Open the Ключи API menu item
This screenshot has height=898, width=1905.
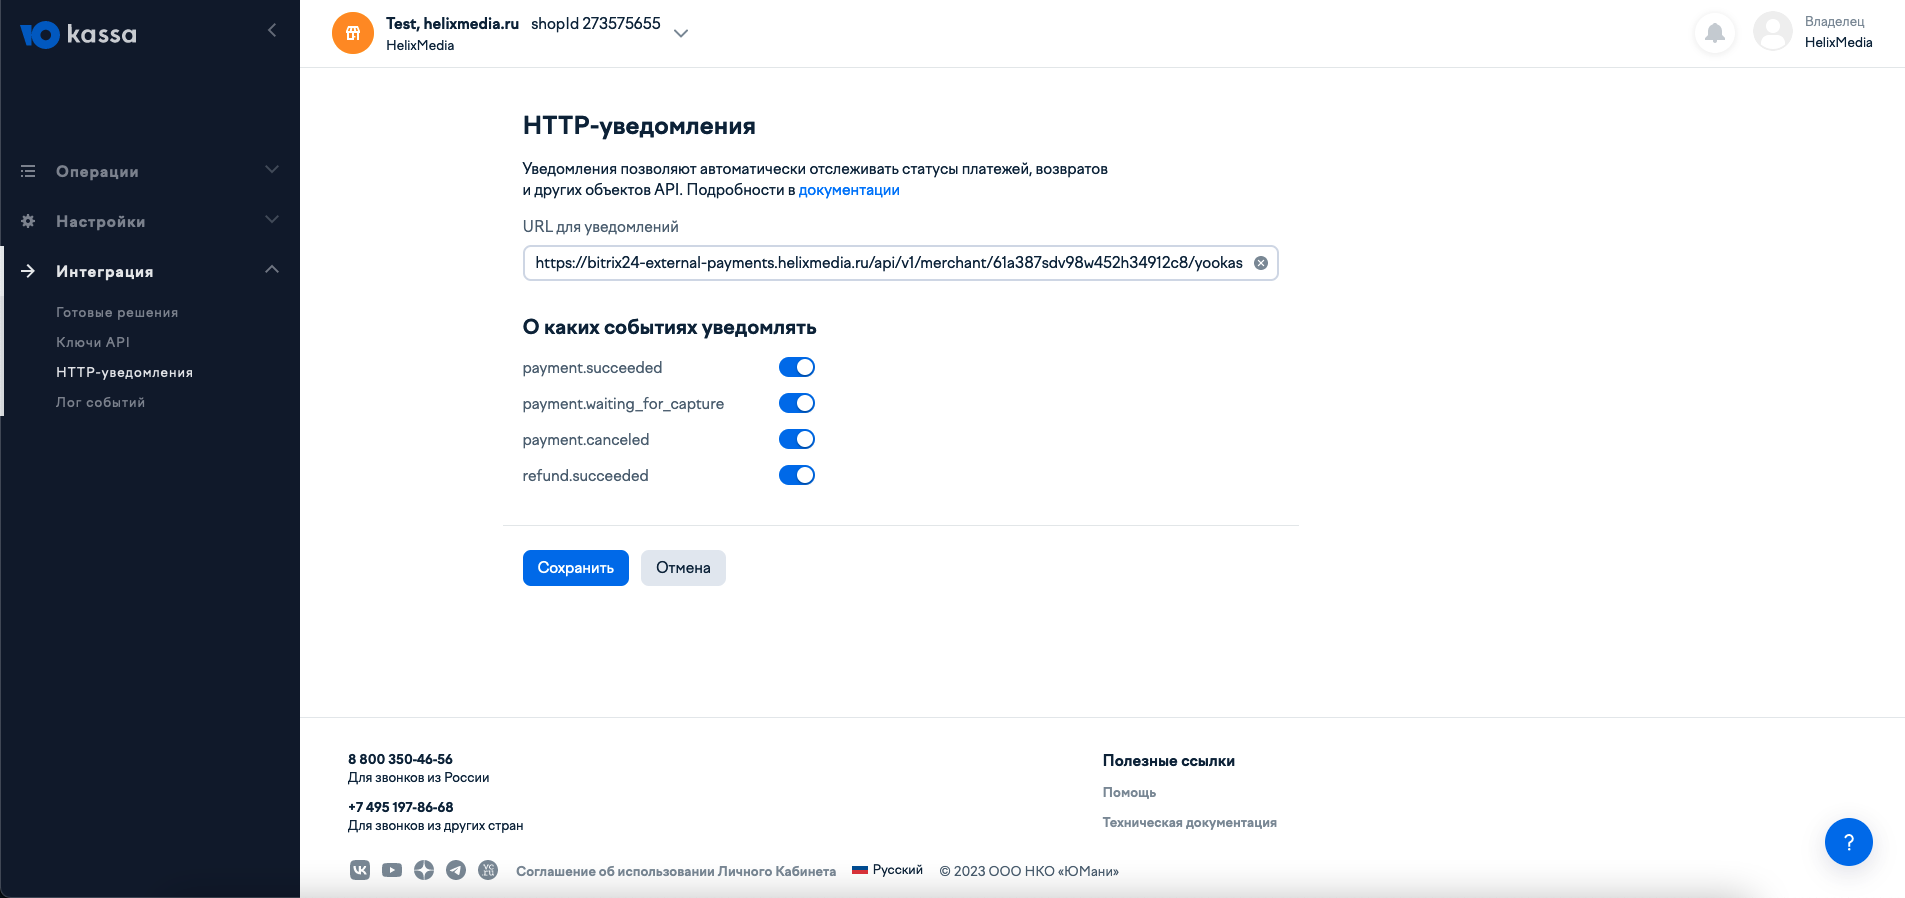pyautogui.click(x=93, y=342)
